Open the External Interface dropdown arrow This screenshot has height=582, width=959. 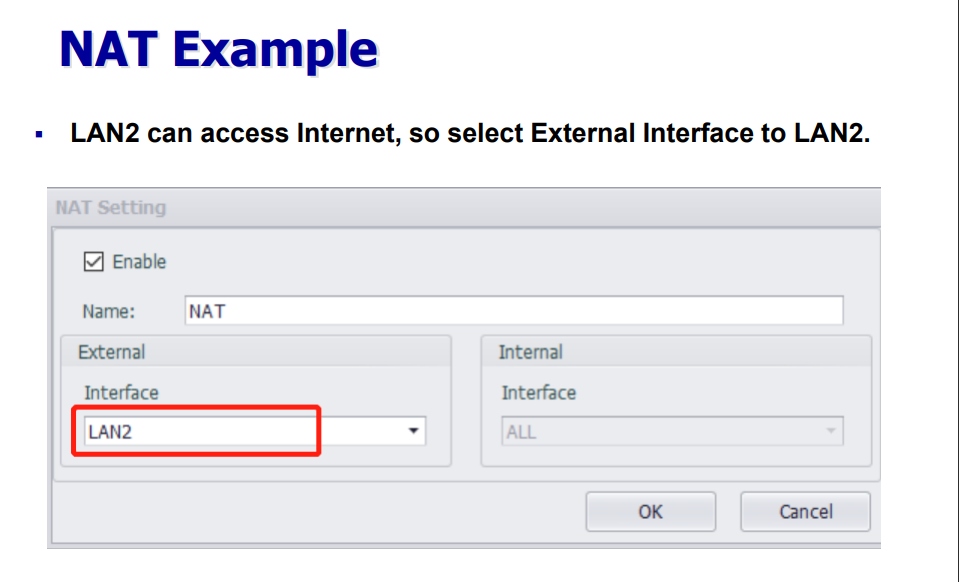[x=412, y=431]
